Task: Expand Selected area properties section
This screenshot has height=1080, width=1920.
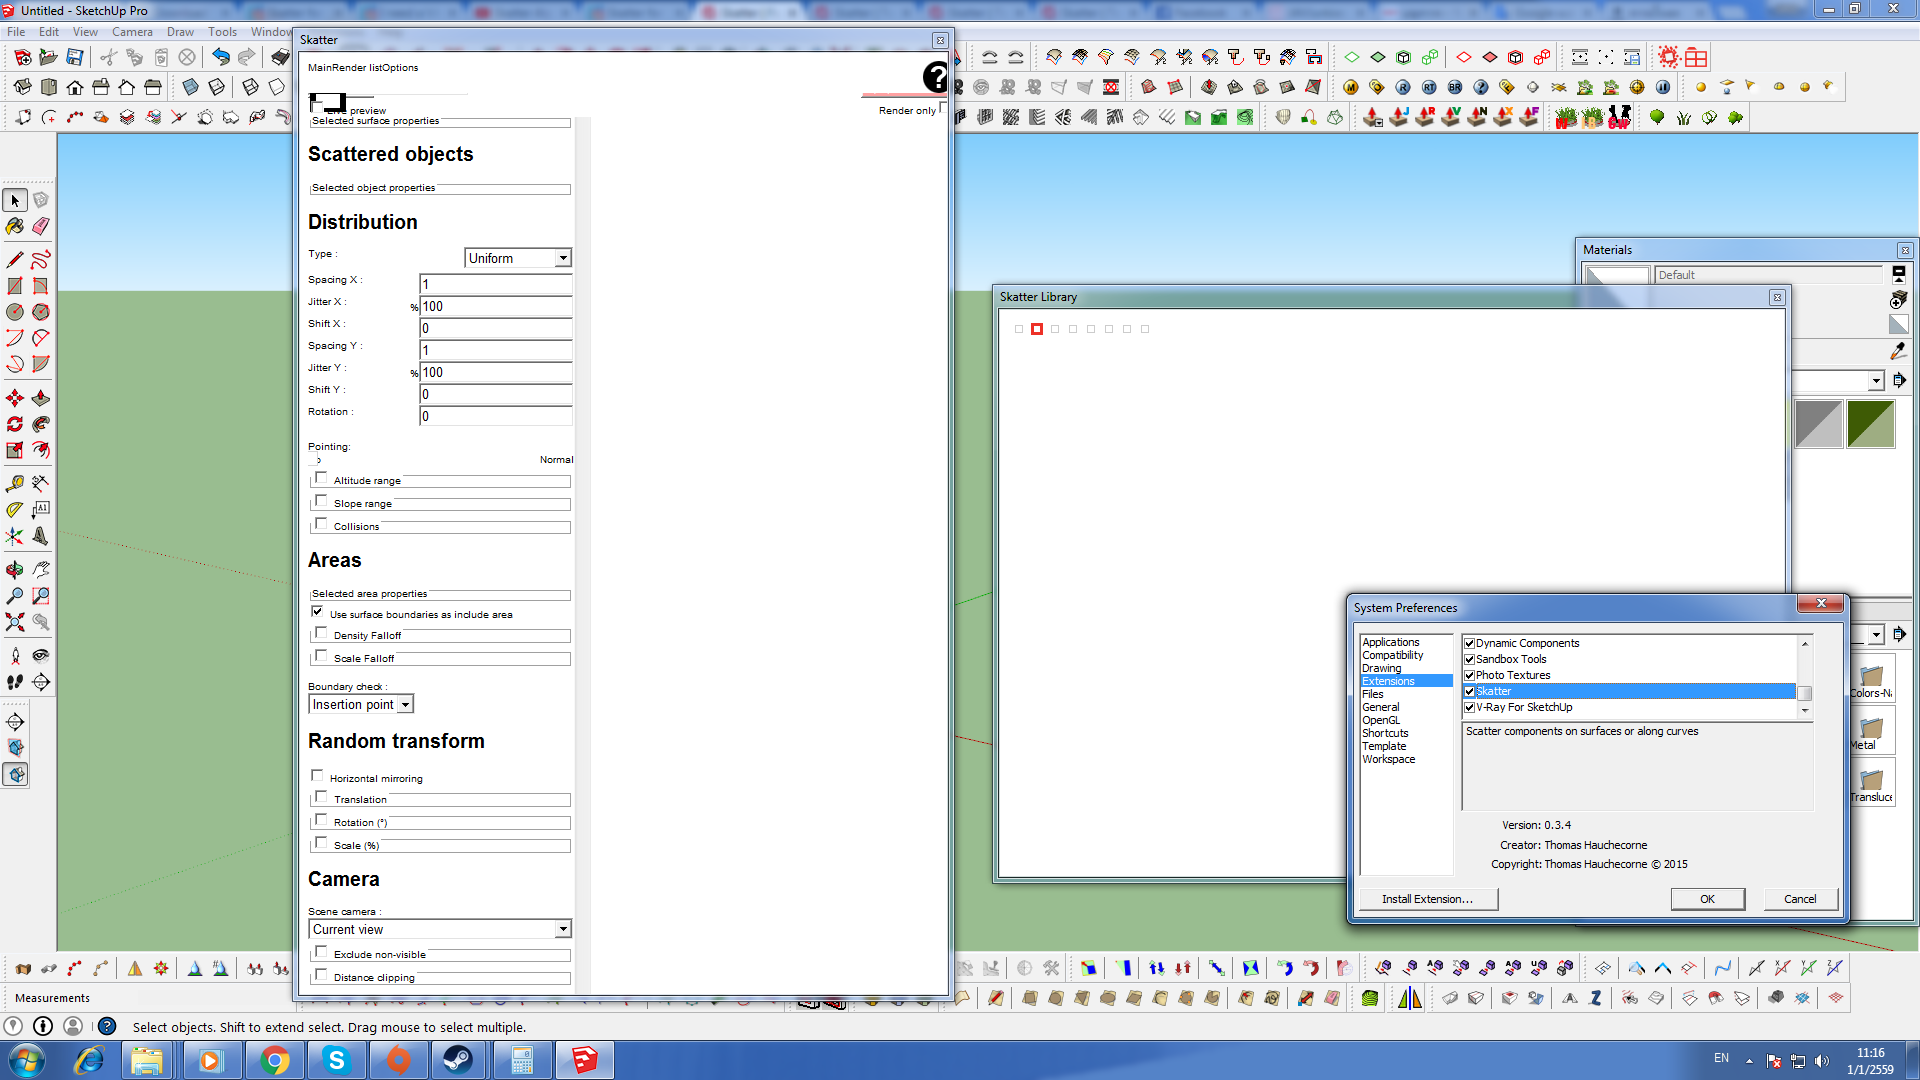Action: tap(440, 594)
